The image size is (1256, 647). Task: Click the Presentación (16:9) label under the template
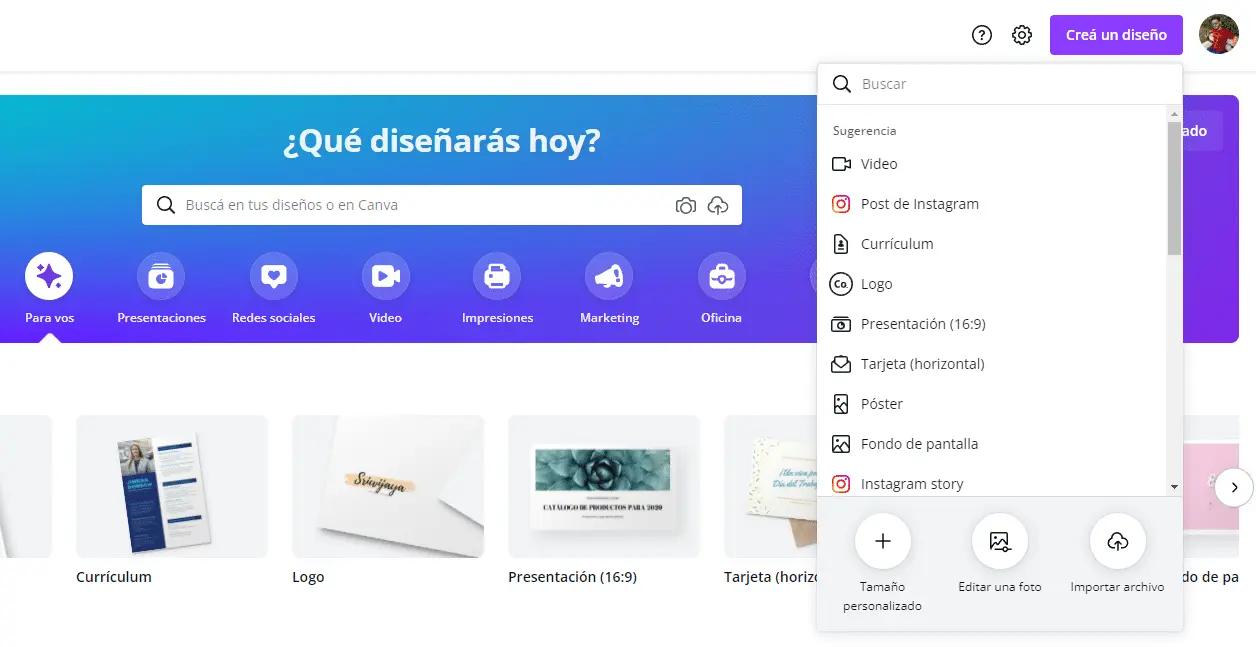[x=572, y=577]
